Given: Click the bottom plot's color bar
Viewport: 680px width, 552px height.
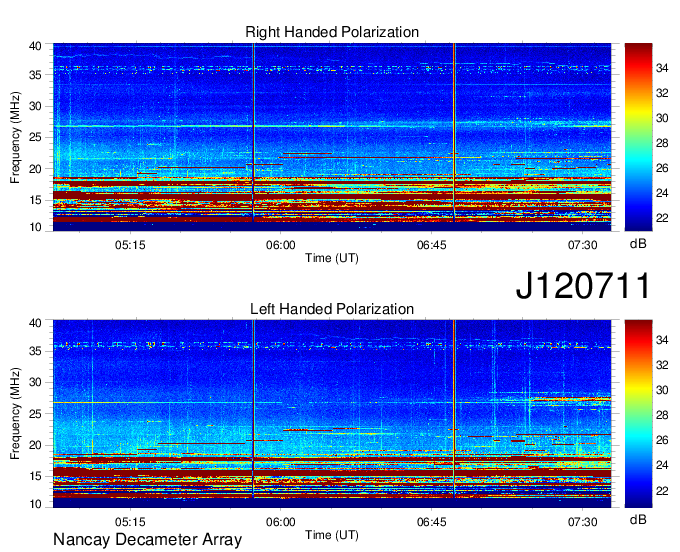Looking at the screenshot, I should pyautogui.click(x=638, y=414).
